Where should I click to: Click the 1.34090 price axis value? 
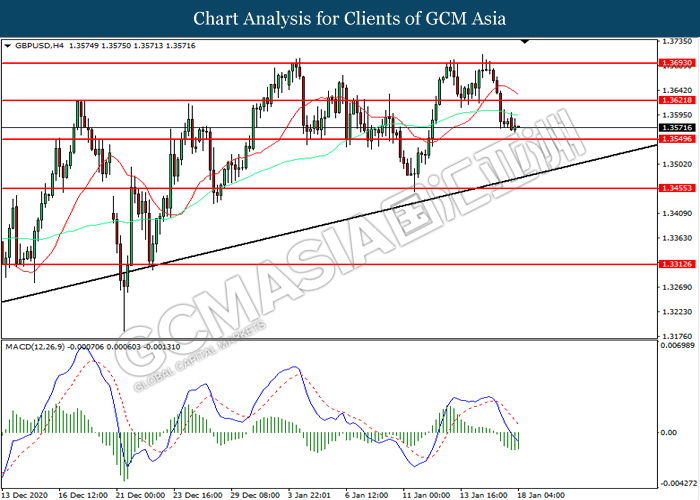[677, 213]
